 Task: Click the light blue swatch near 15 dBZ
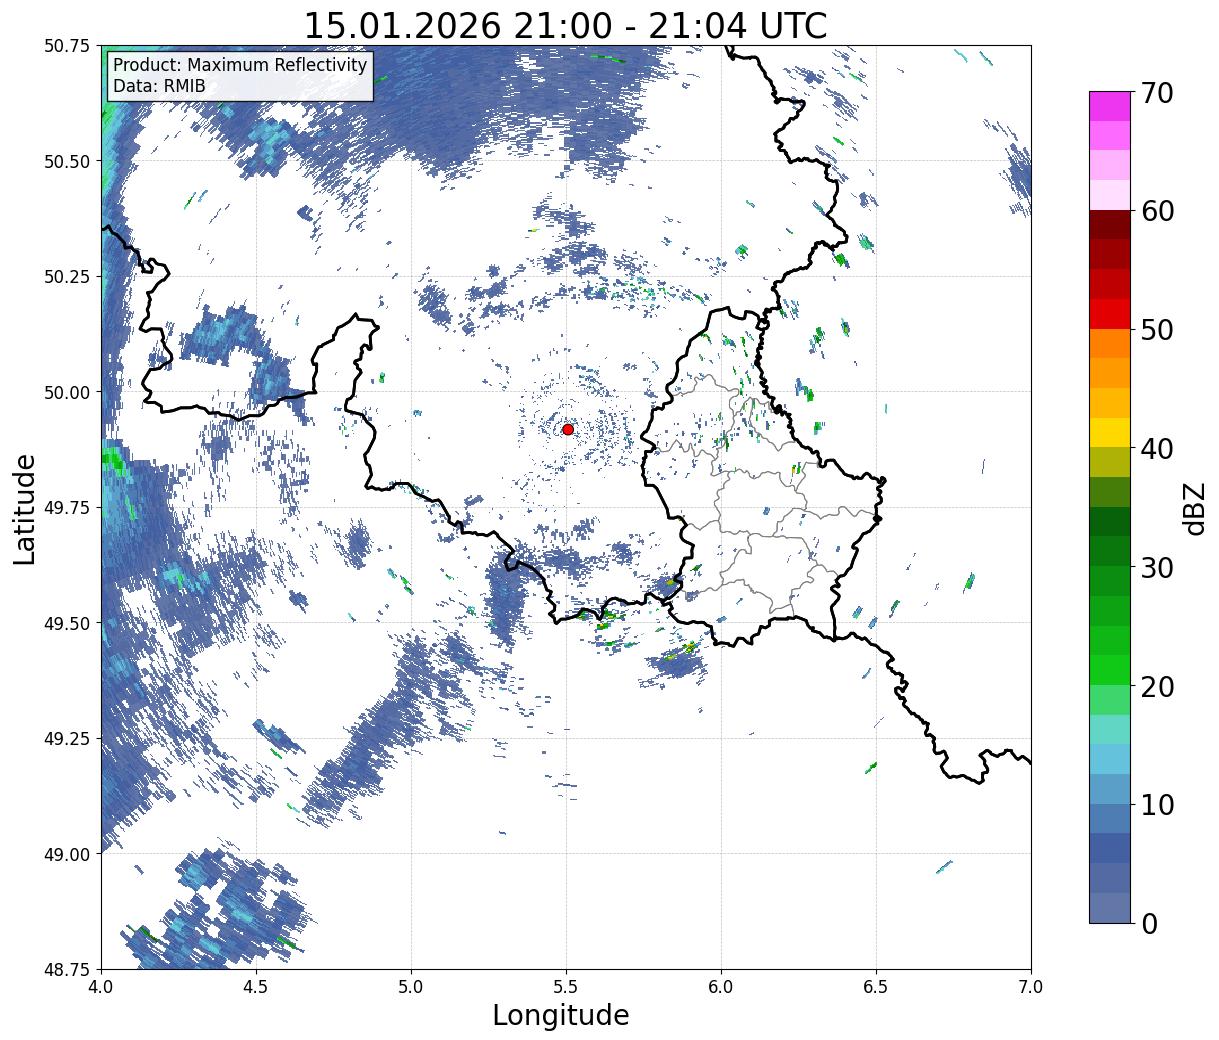coord(1110,759)
